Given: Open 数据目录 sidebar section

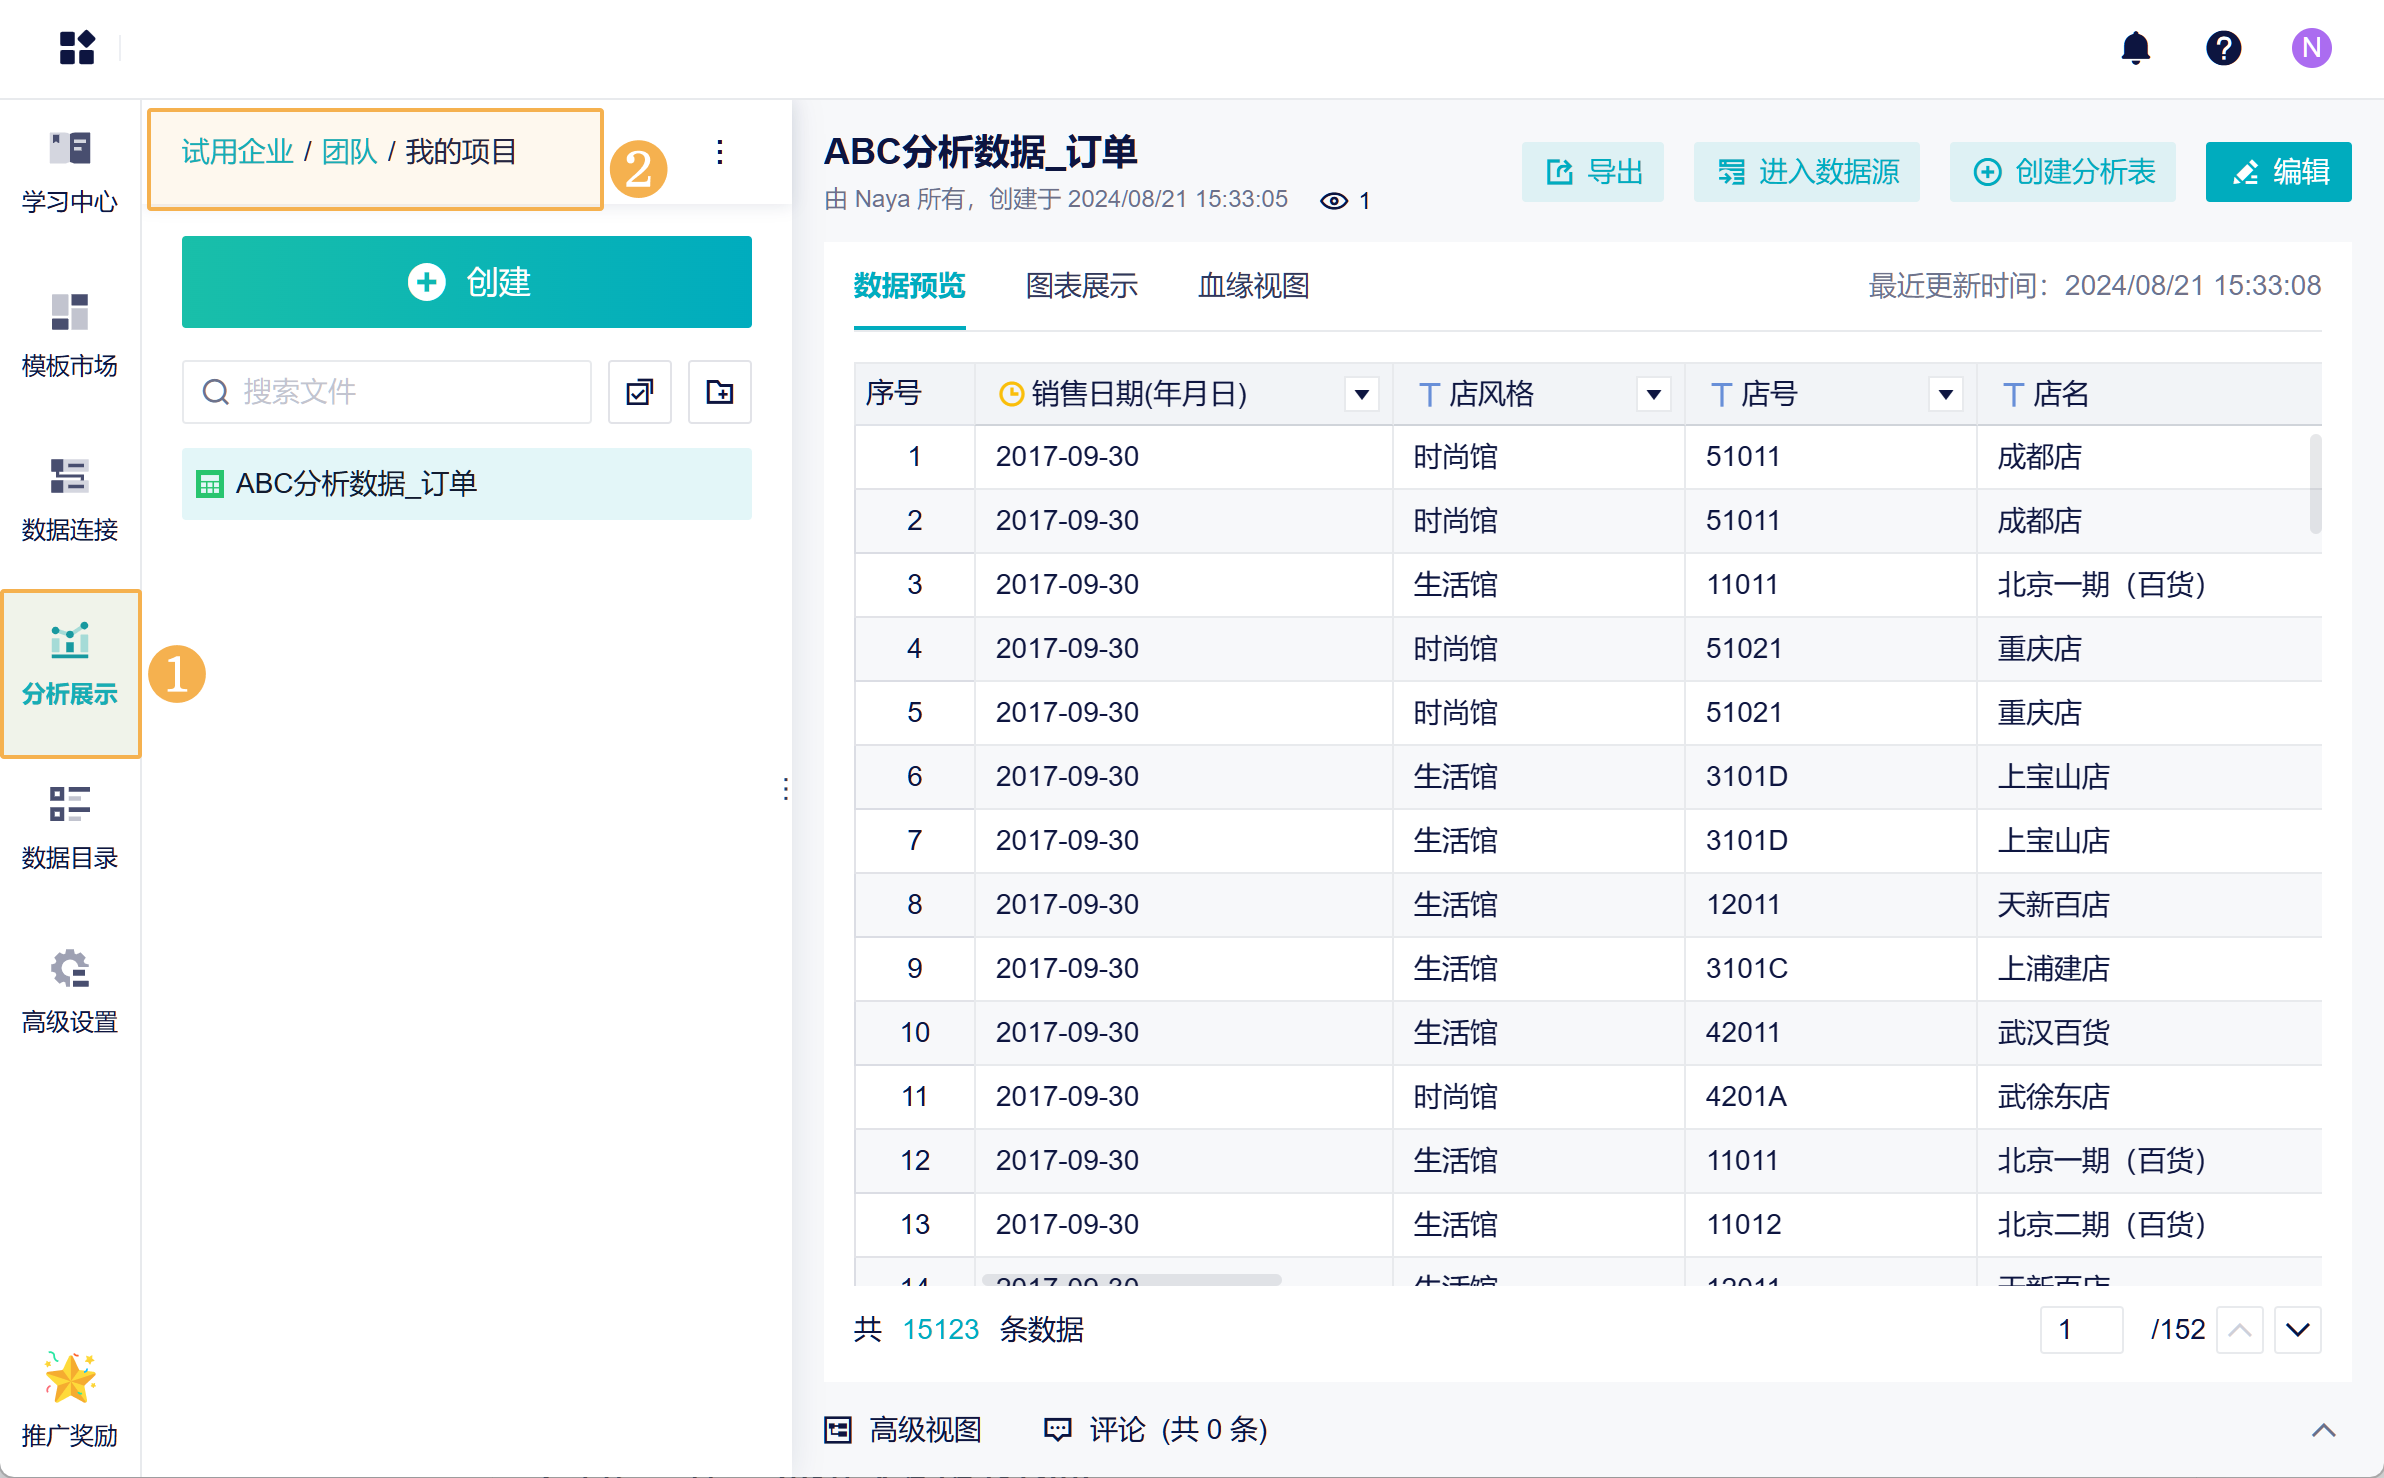Looking at the screenshot, I should click(x=70, y=828).
